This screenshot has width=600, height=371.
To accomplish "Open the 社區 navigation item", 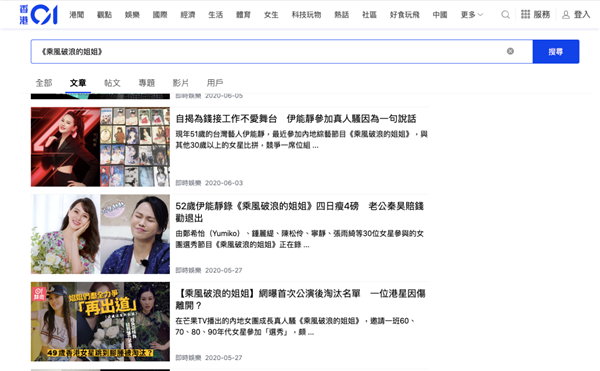I will pos(369,15).
